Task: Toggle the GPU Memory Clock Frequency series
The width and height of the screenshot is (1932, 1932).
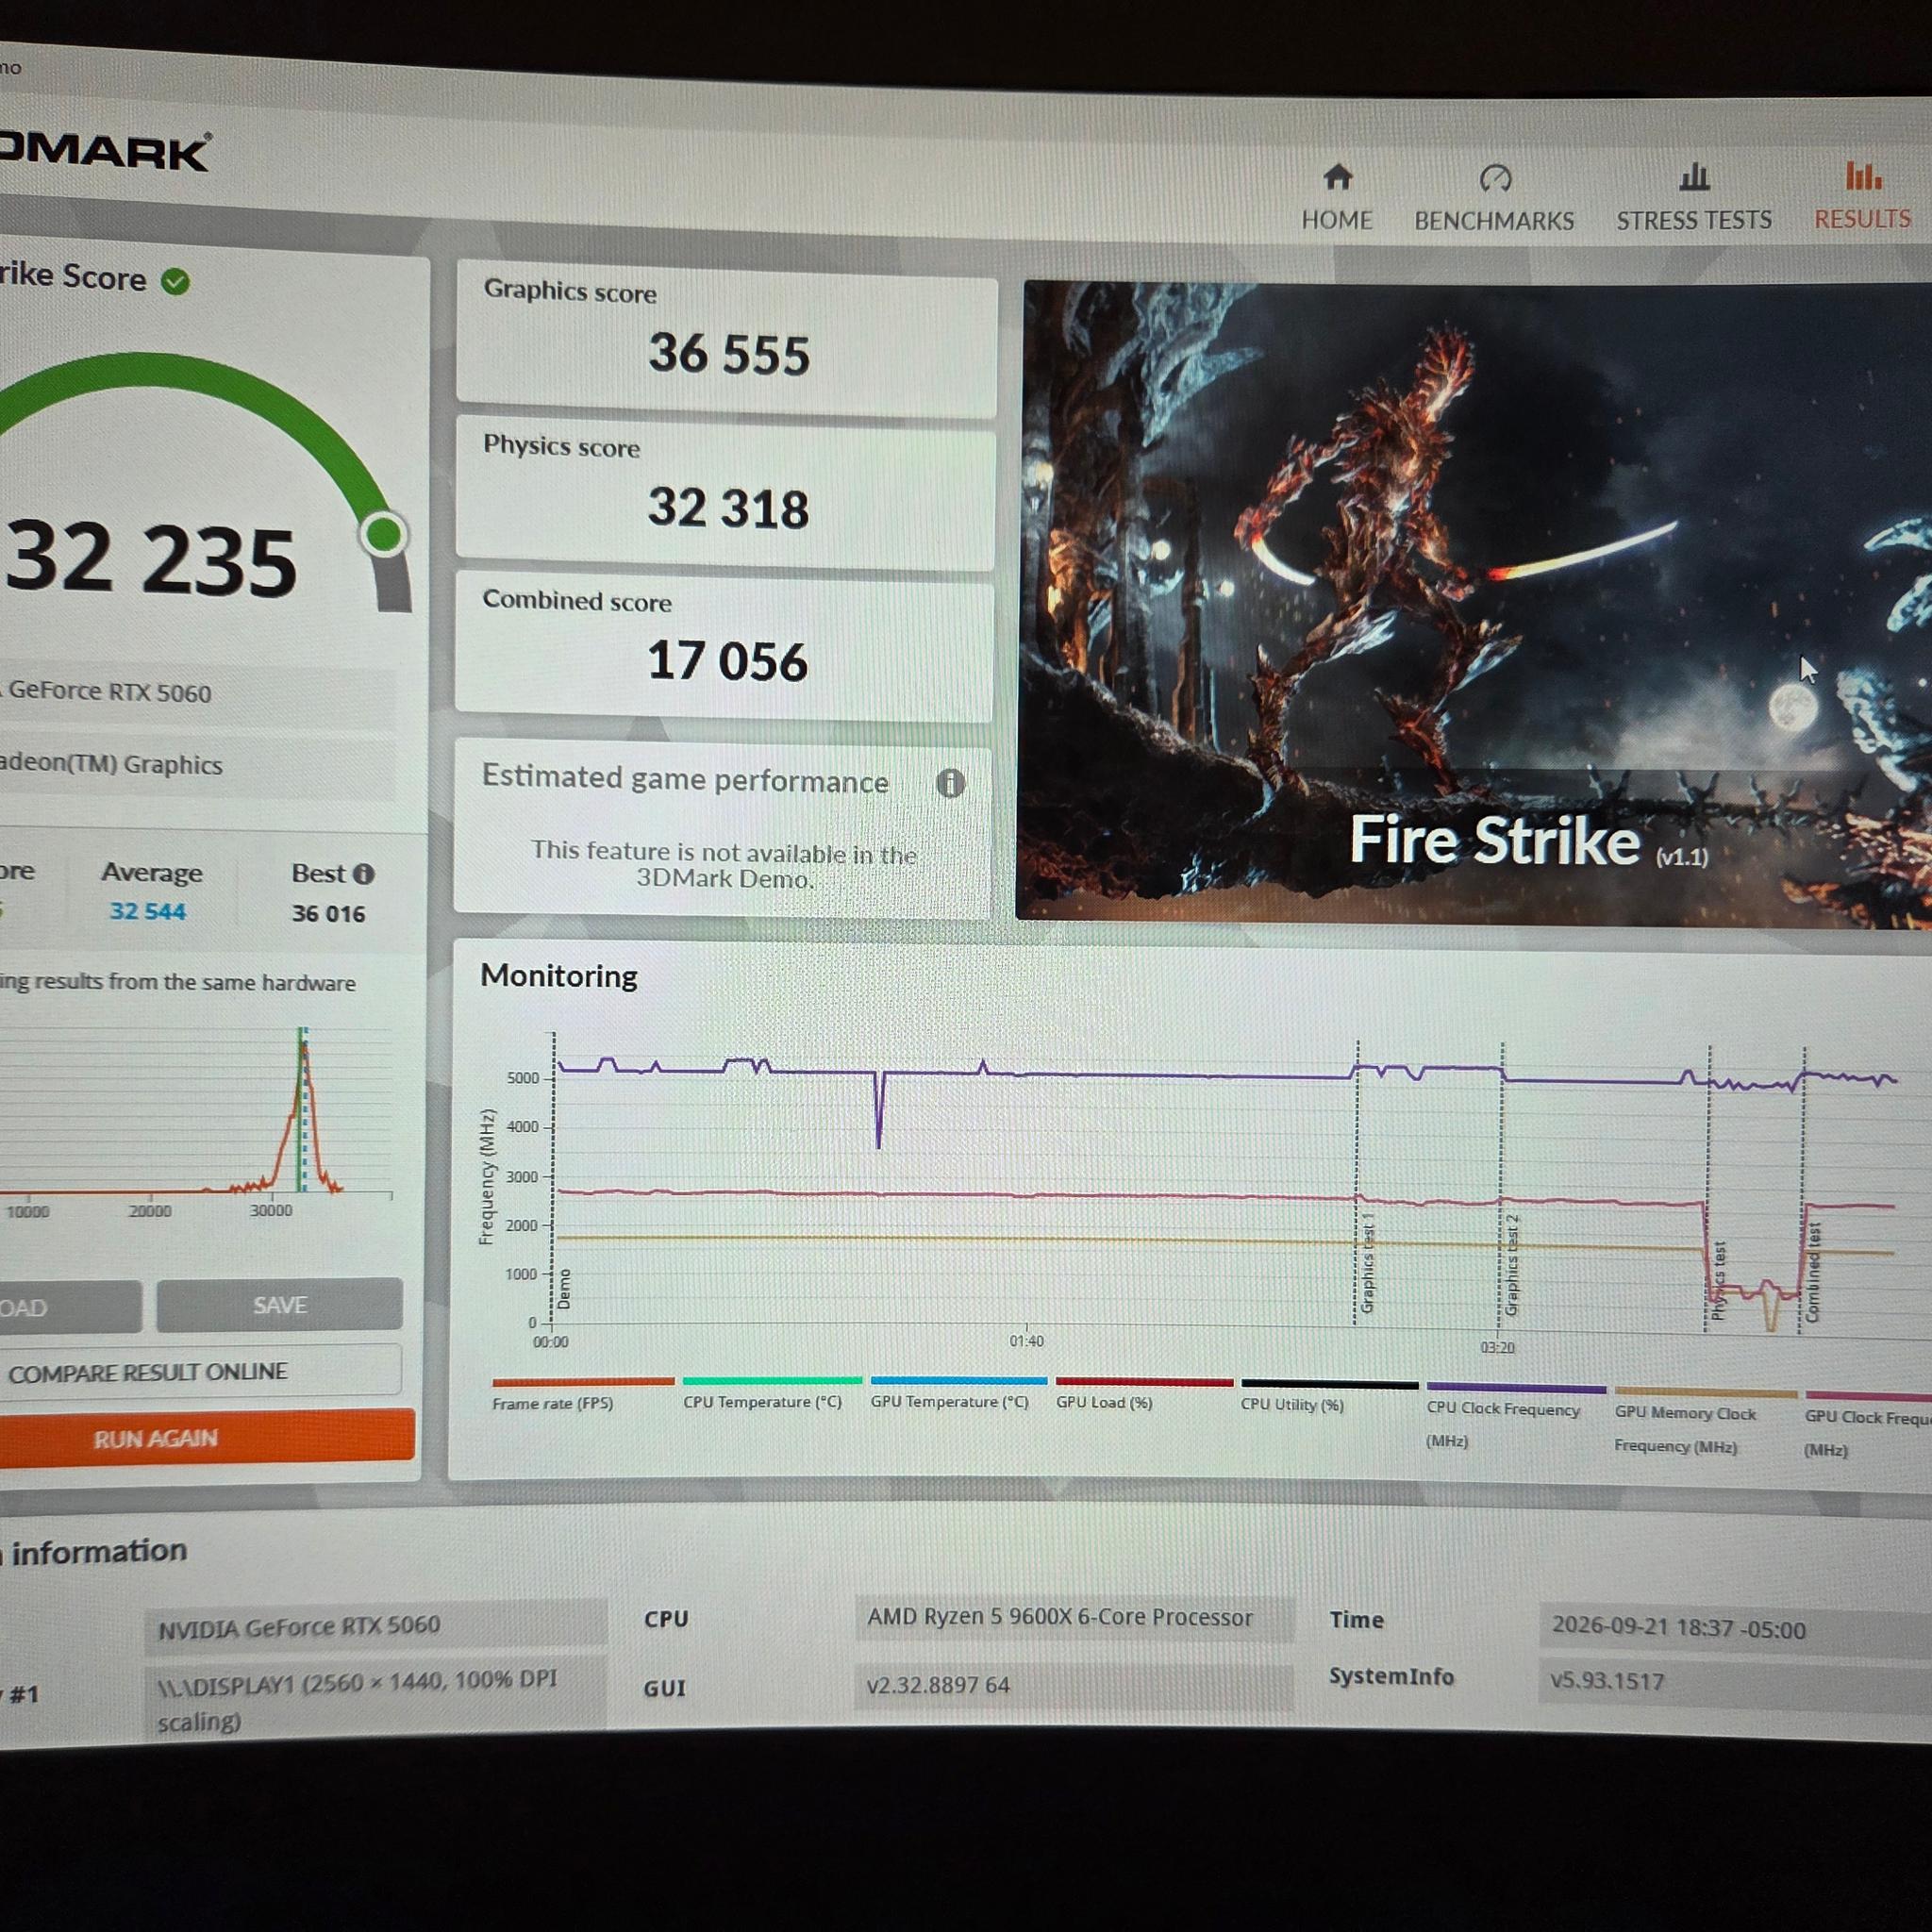Action: coord(1705,1422)
